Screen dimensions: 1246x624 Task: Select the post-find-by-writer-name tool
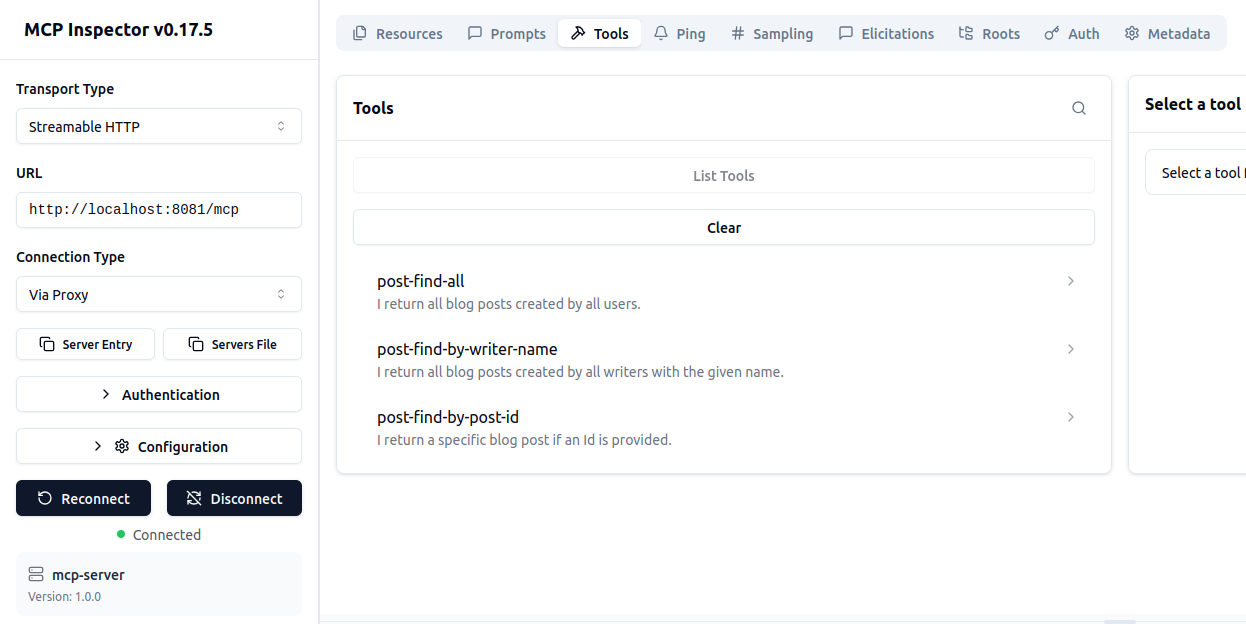click(467, 349)
